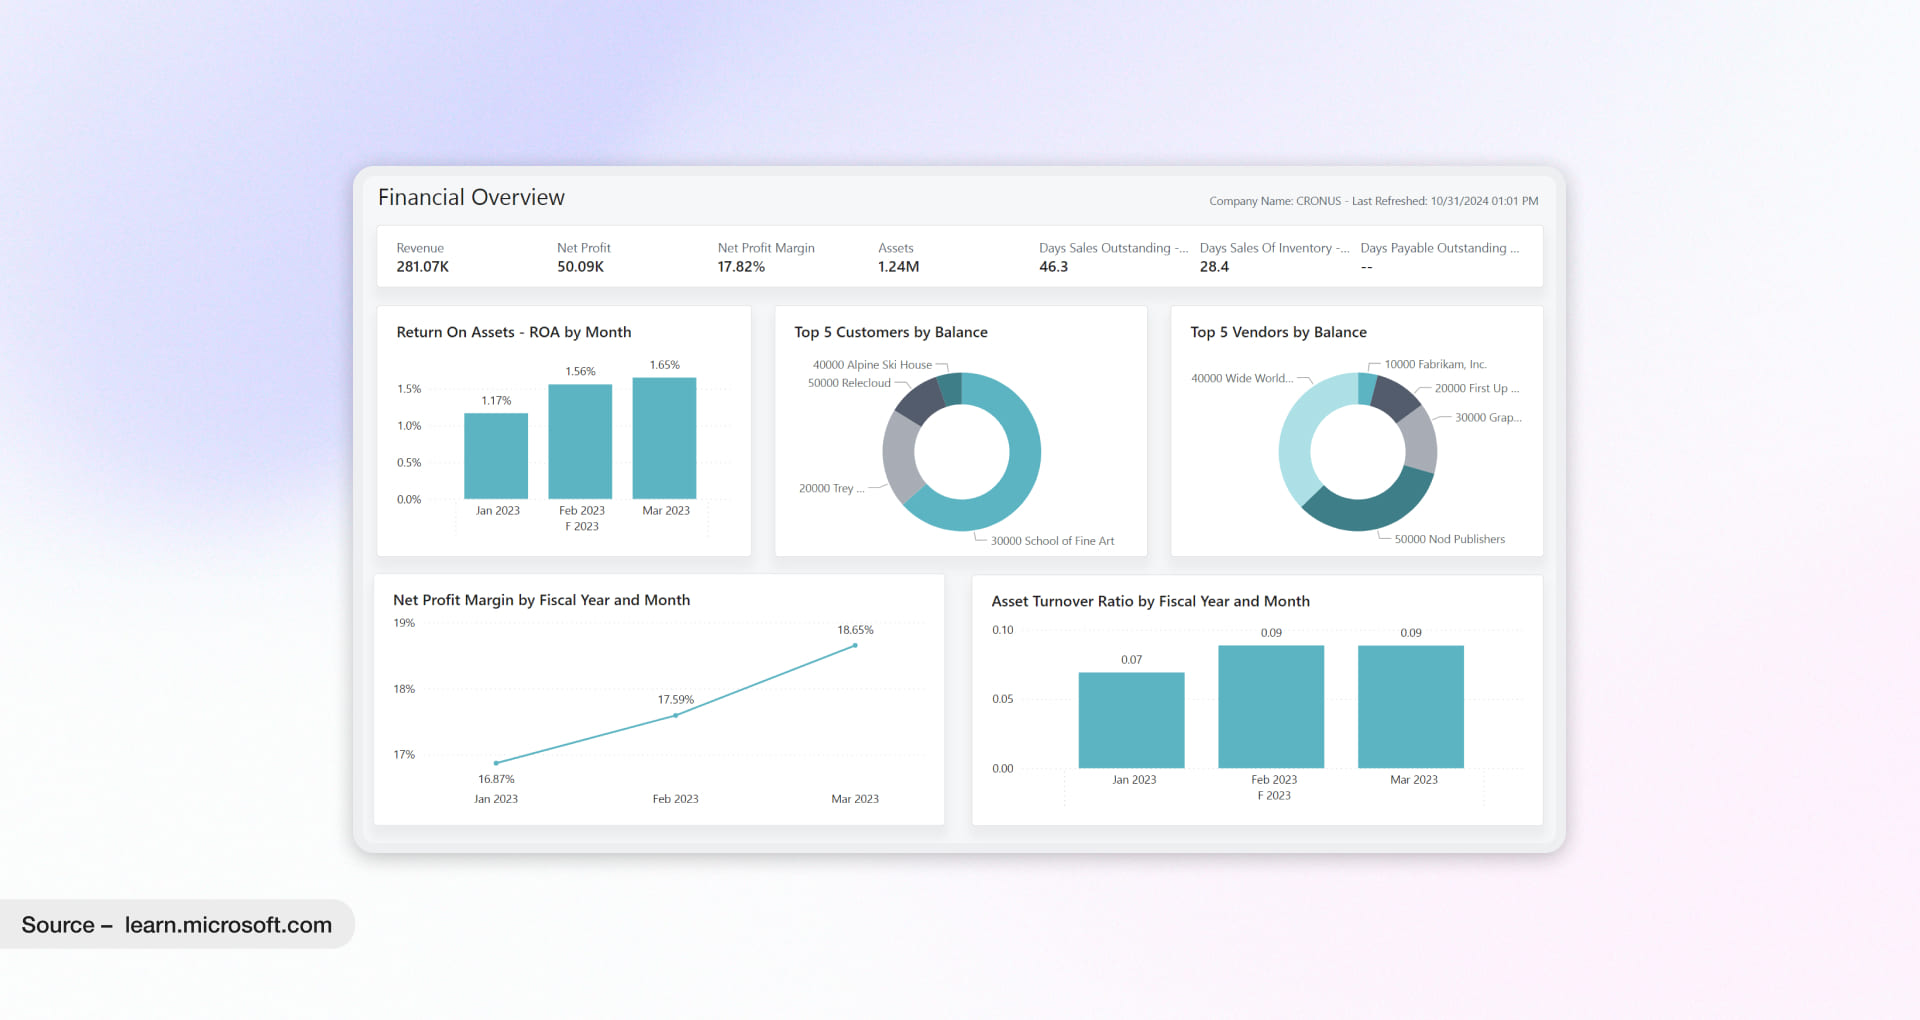Viewport: 1920px width, 1020px height.
Task: Click the 10000 Fabrikam, Inc. label
Action: click(1435, 364)
